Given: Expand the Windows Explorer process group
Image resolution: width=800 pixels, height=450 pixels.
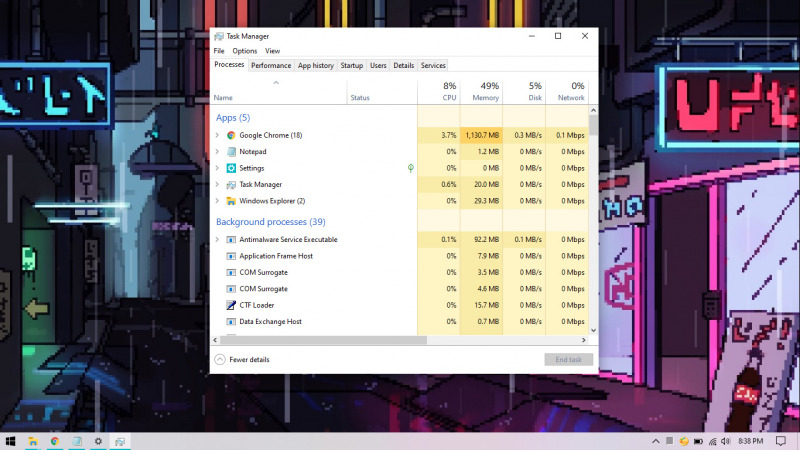Looking at the screenshot, I should pyautogui.click(x=217, y=201).
